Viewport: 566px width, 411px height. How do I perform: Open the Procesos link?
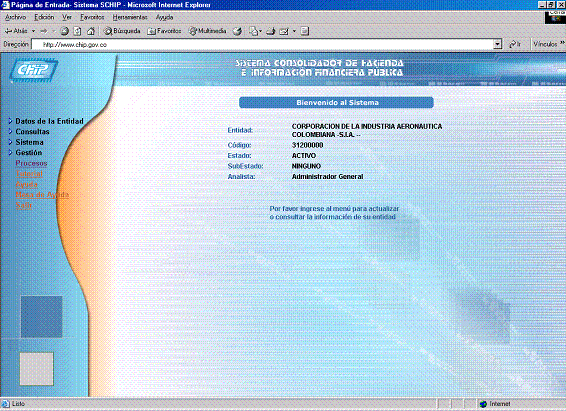(31, 163)
